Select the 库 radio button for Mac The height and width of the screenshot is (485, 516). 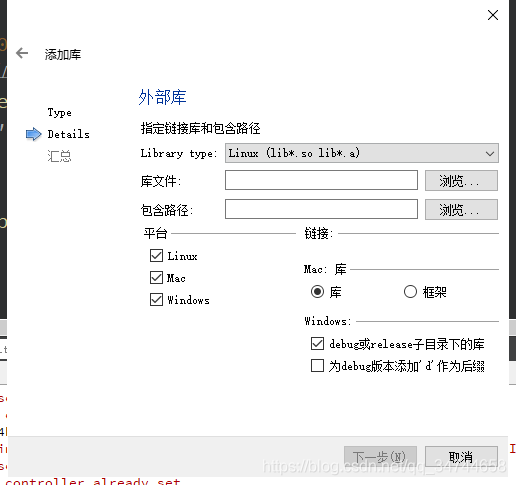317,292
